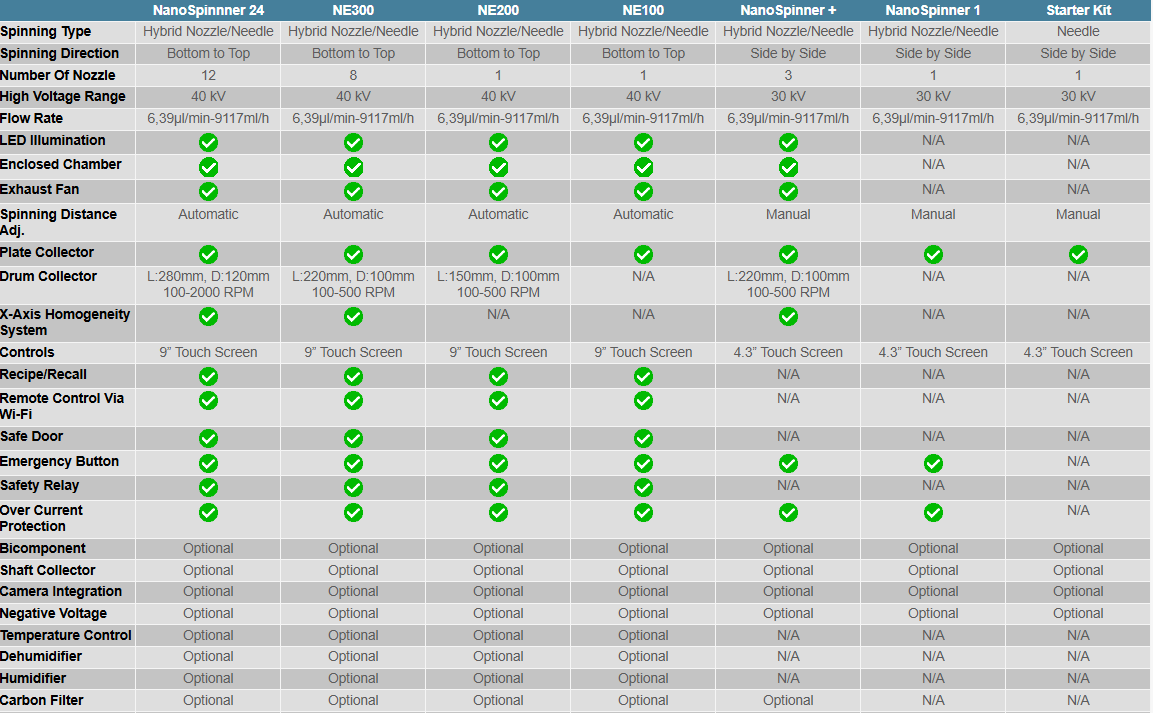Click the NE100 column header
The width and height of the screenshot is (1153, 713).
[x=643, y=10]
